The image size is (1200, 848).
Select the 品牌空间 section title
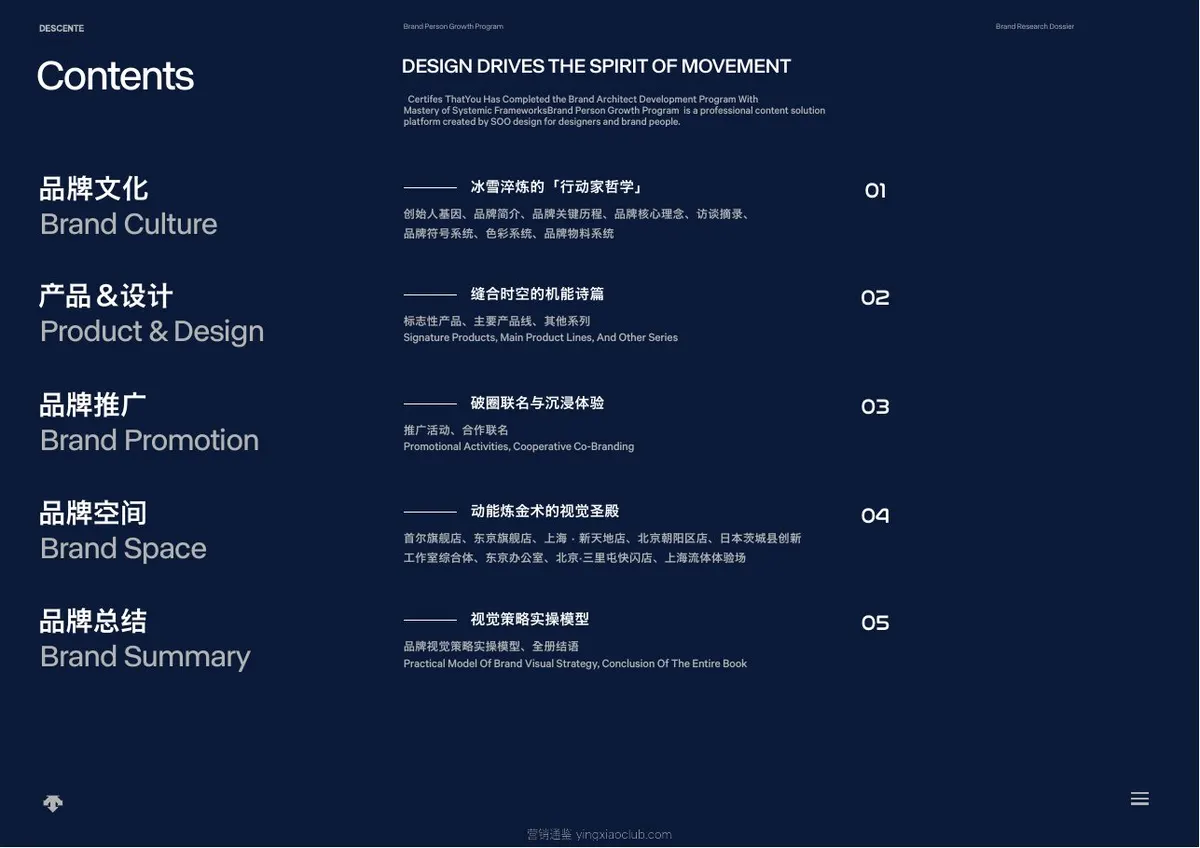[93, 513]
